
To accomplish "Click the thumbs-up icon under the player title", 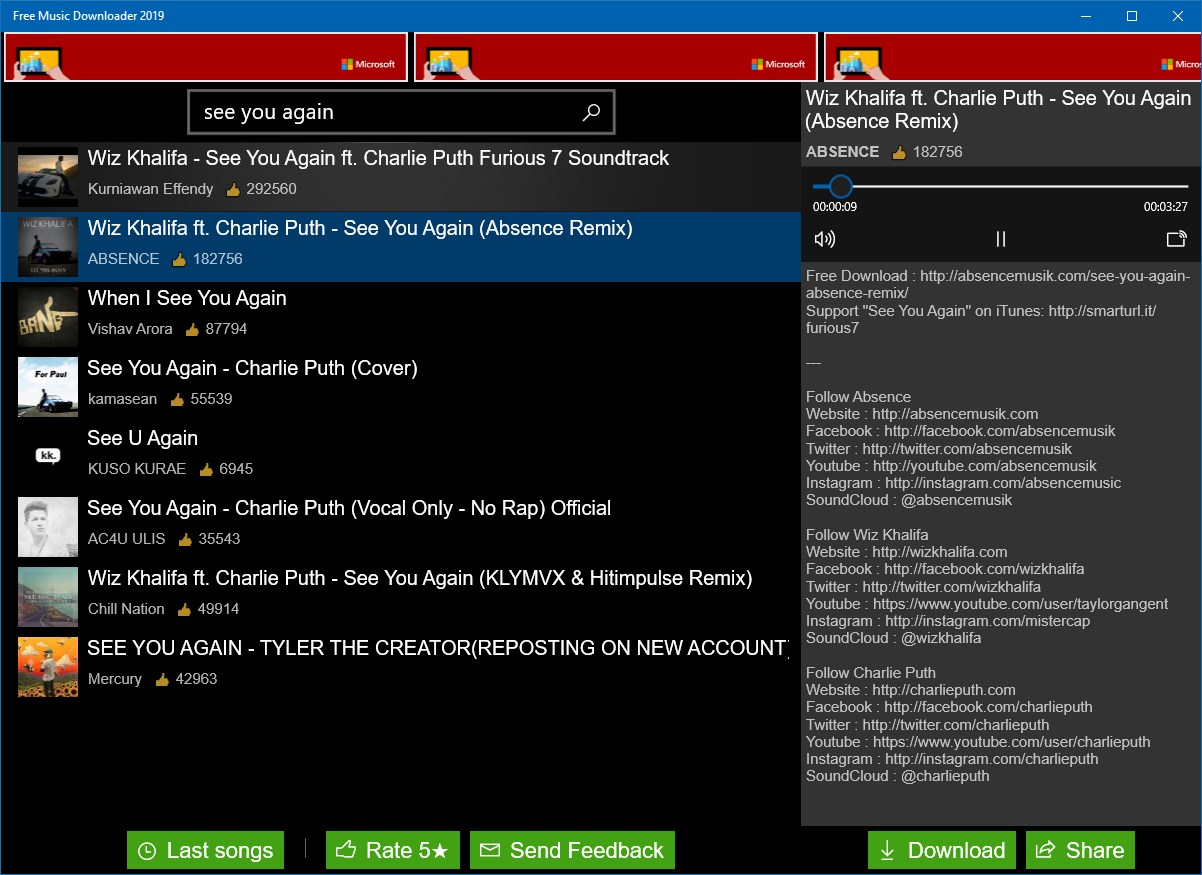I will (x=899, y=152).
